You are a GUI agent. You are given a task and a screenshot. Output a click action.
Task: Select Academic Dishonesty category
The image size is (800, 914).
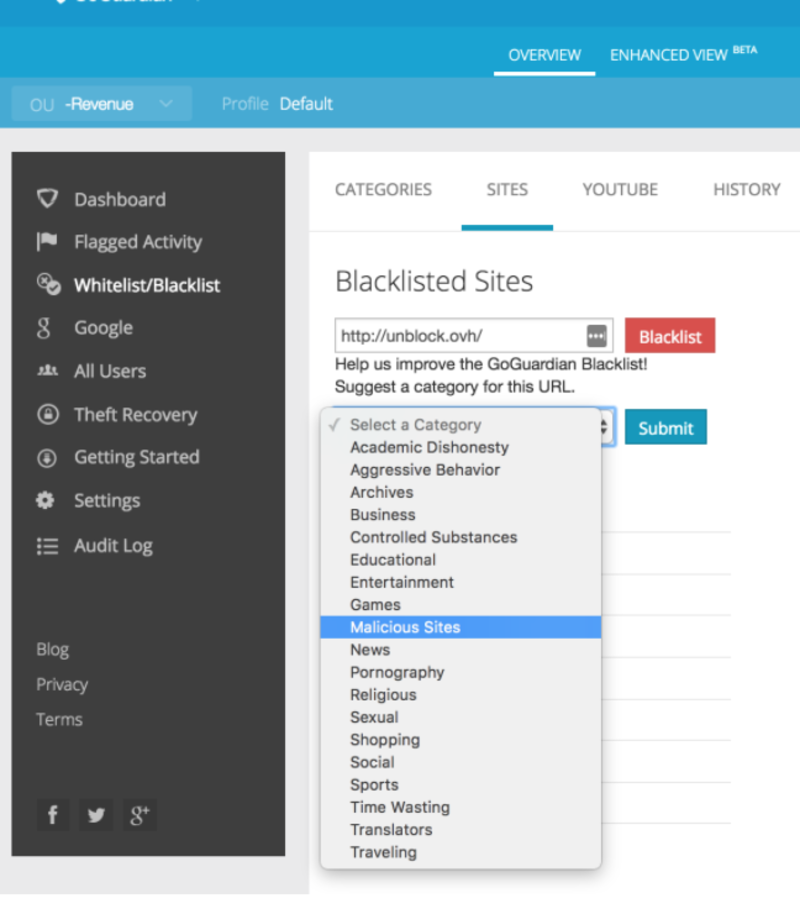(461, 447)
